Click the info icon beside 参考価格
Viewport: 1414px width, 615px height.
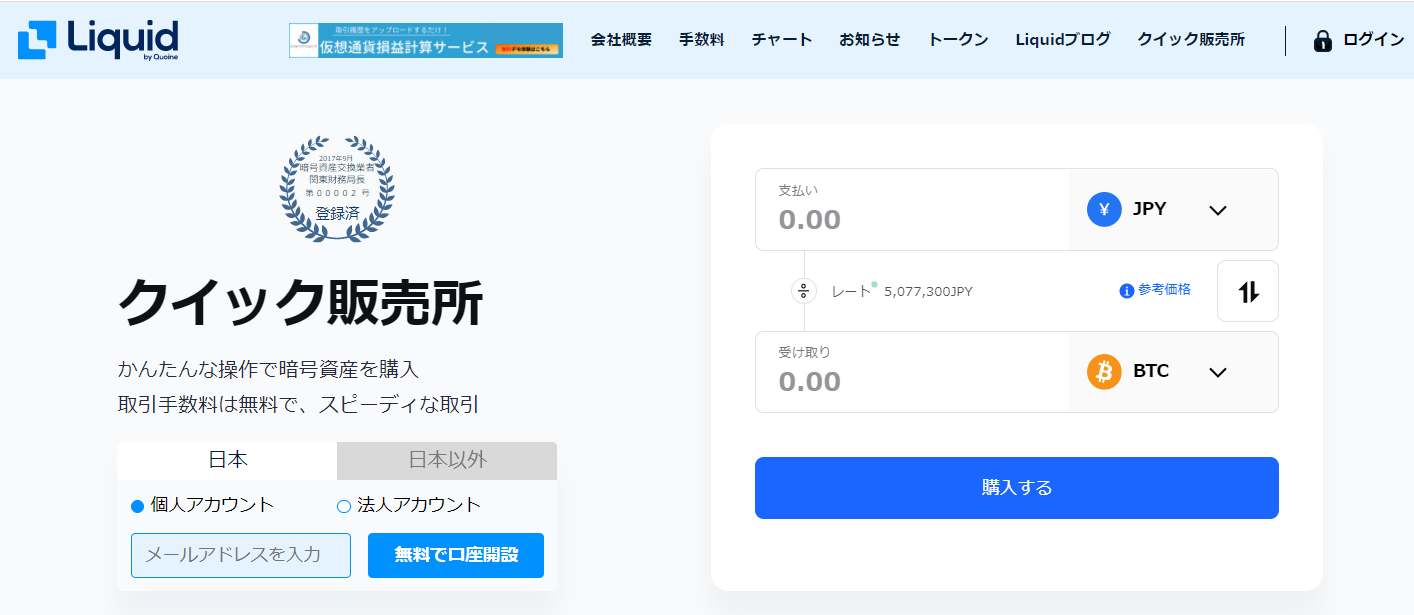[x=1127, y=291]
